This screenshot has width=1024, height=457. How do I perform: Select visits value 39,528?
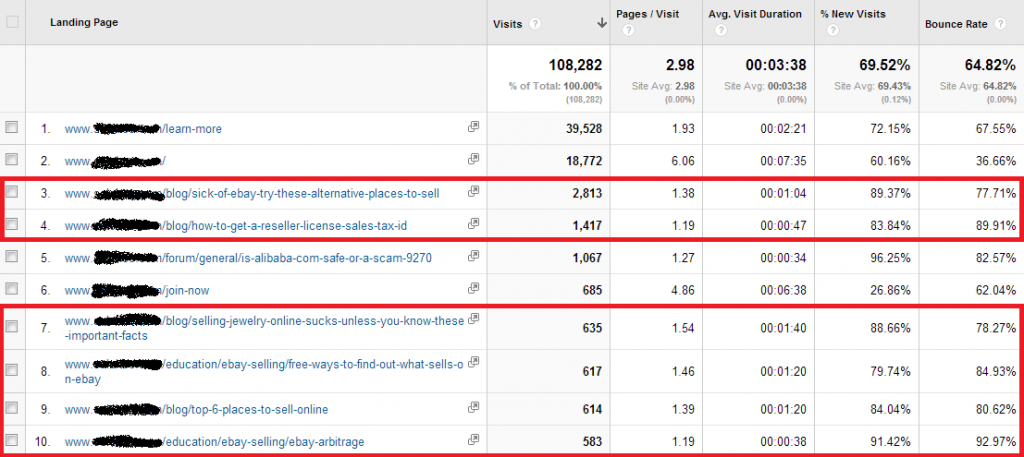584,129
